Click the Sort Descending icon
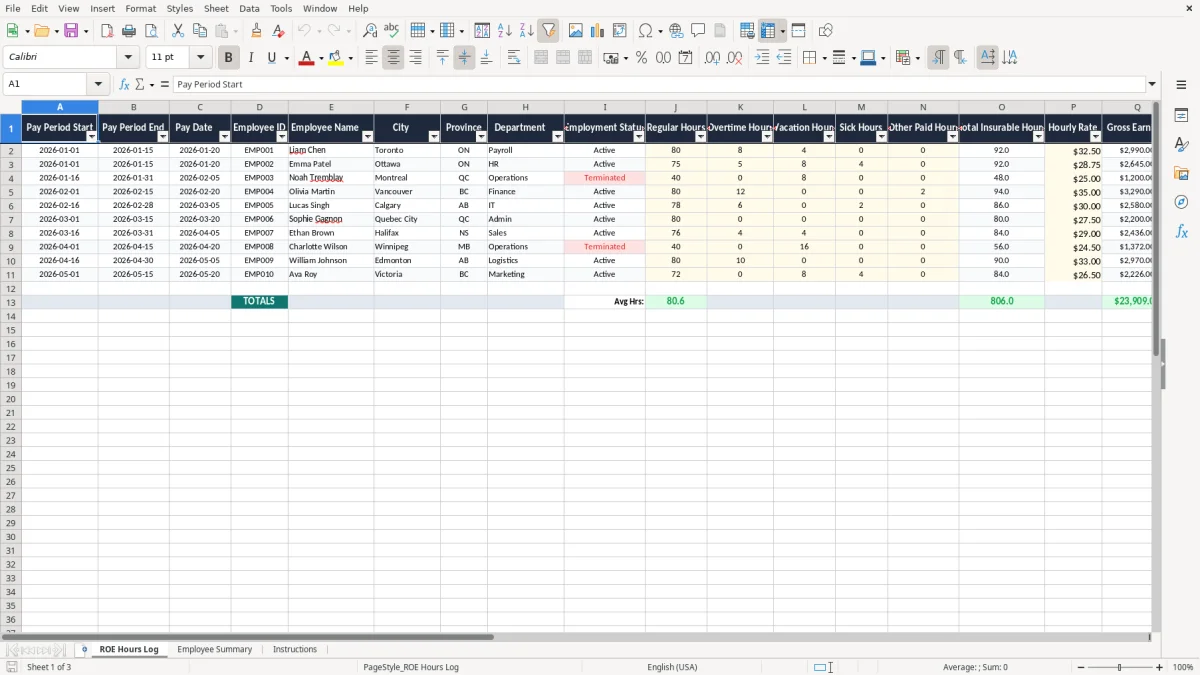Viewport: 1200px width, 675px height. coord(526,31)
